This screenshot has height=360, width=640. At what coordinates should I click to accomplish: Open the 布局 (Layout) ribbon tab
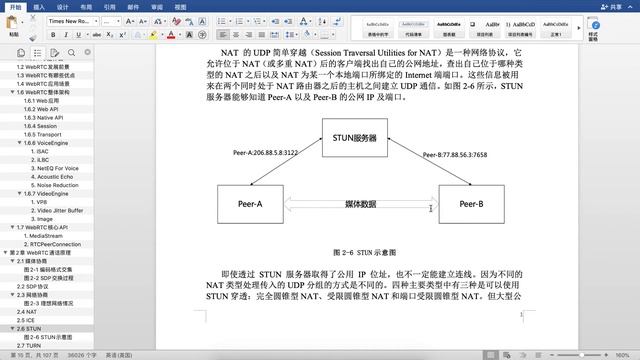coord(86,7)
